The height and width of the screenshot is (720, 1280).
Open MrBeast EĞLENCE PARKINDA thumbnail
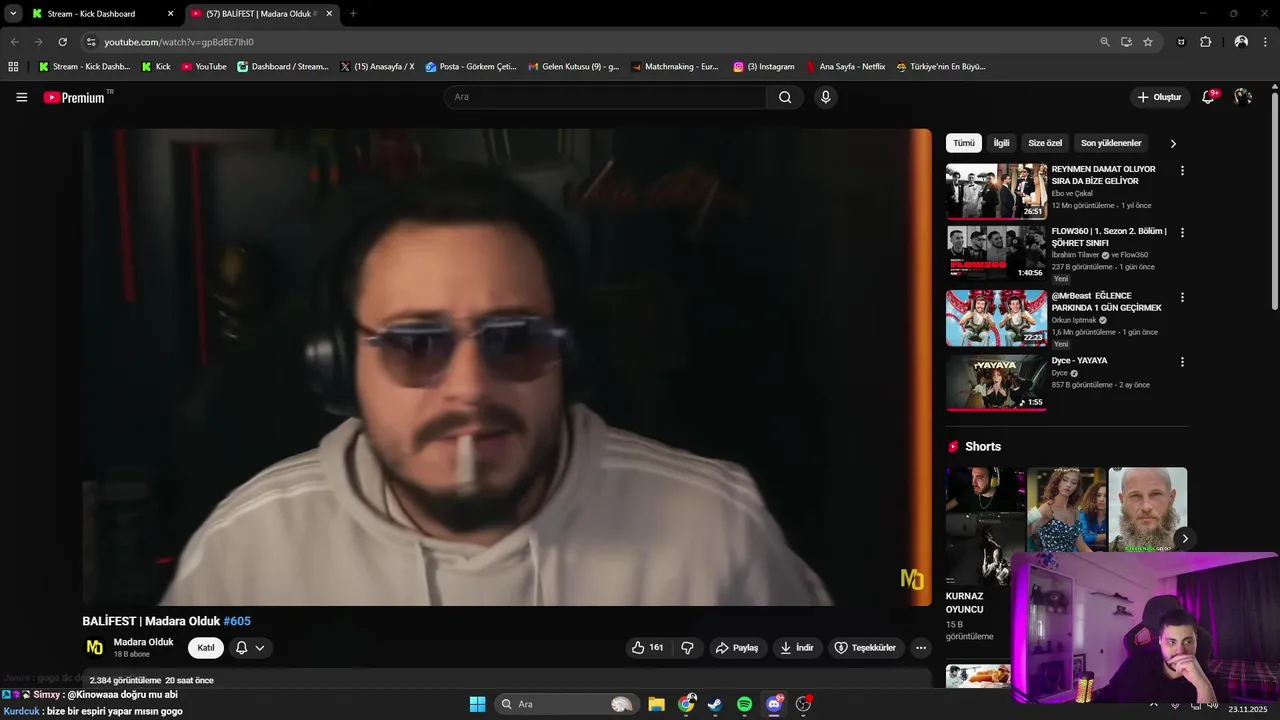coord(996,318)
